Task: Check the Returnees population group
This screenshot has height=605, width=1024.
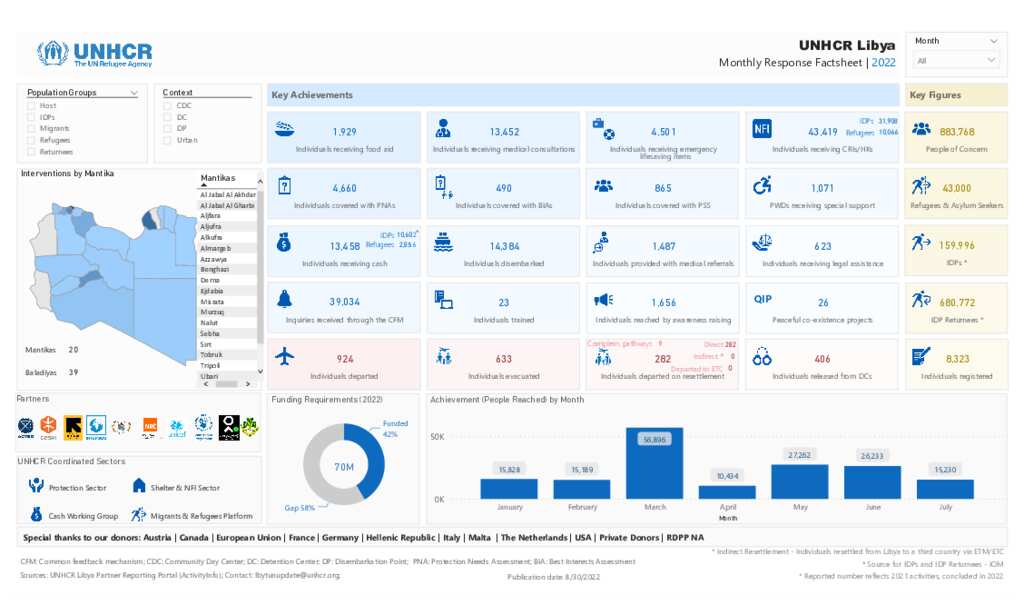Action: (31, 152)
